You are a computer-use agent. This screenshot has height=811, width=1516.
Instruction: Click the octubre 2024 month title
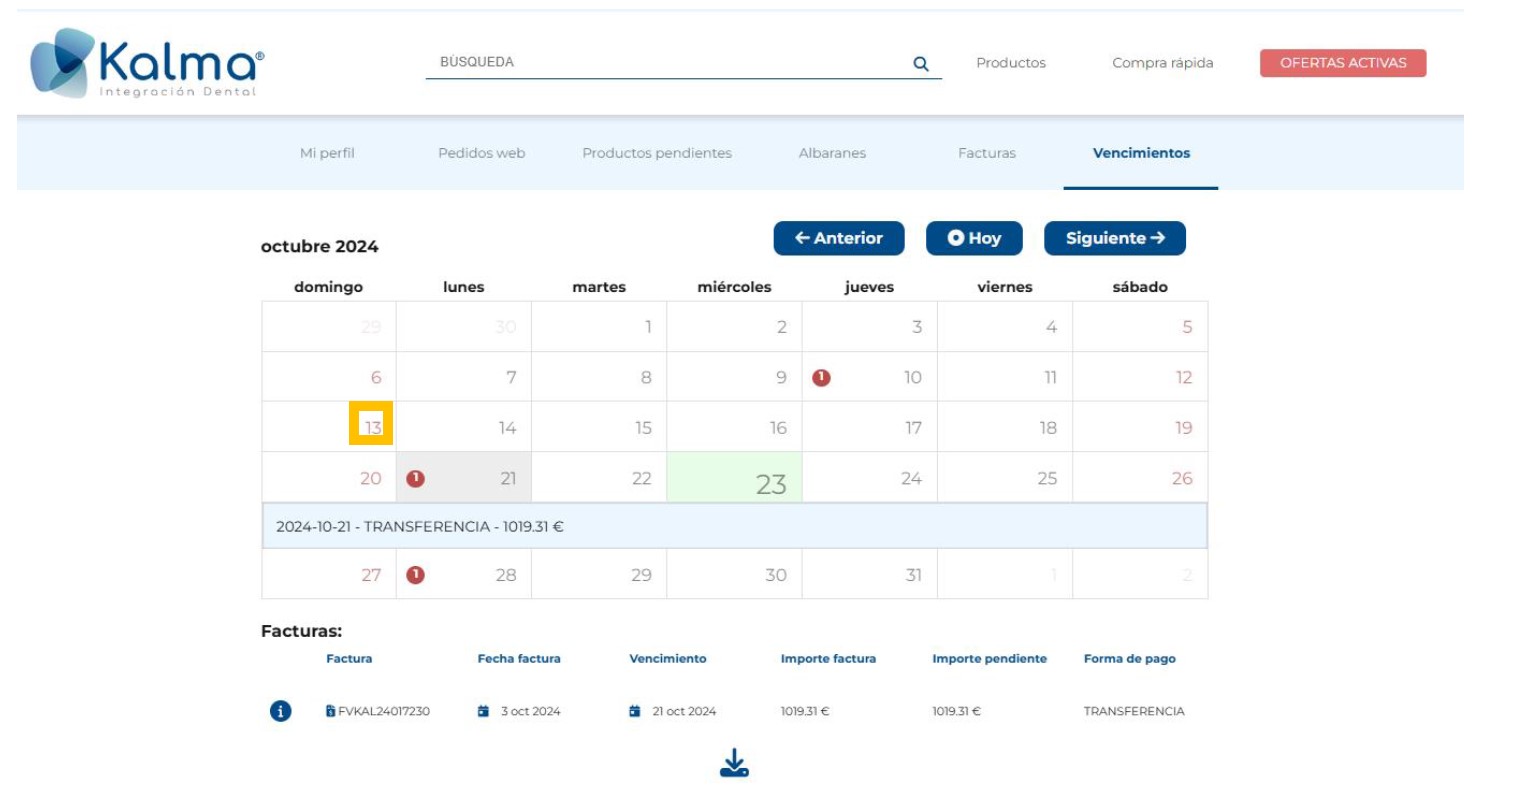(x=320, y=246)
